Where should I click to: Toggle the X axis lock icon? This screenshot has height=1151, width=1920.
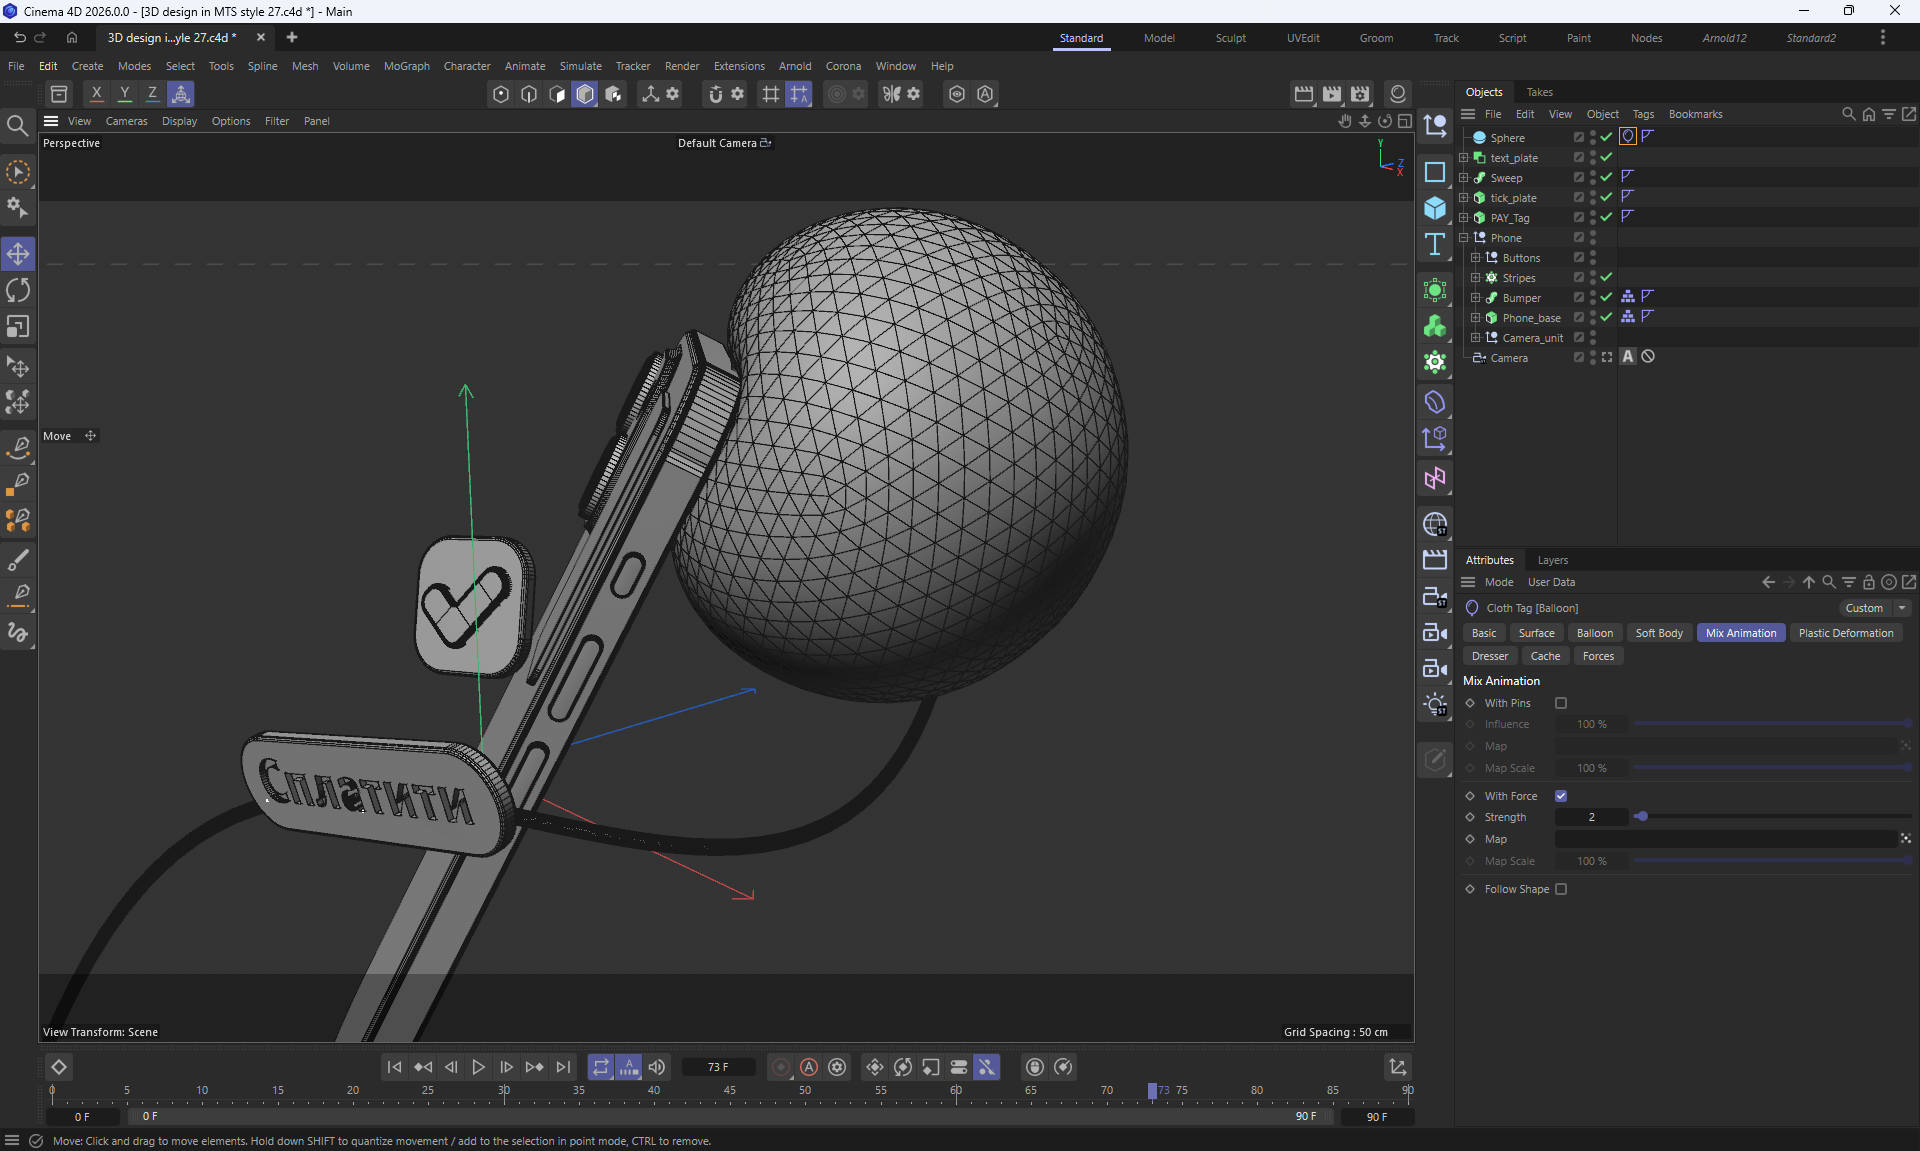pyautogui.click(x=96, y=94)
